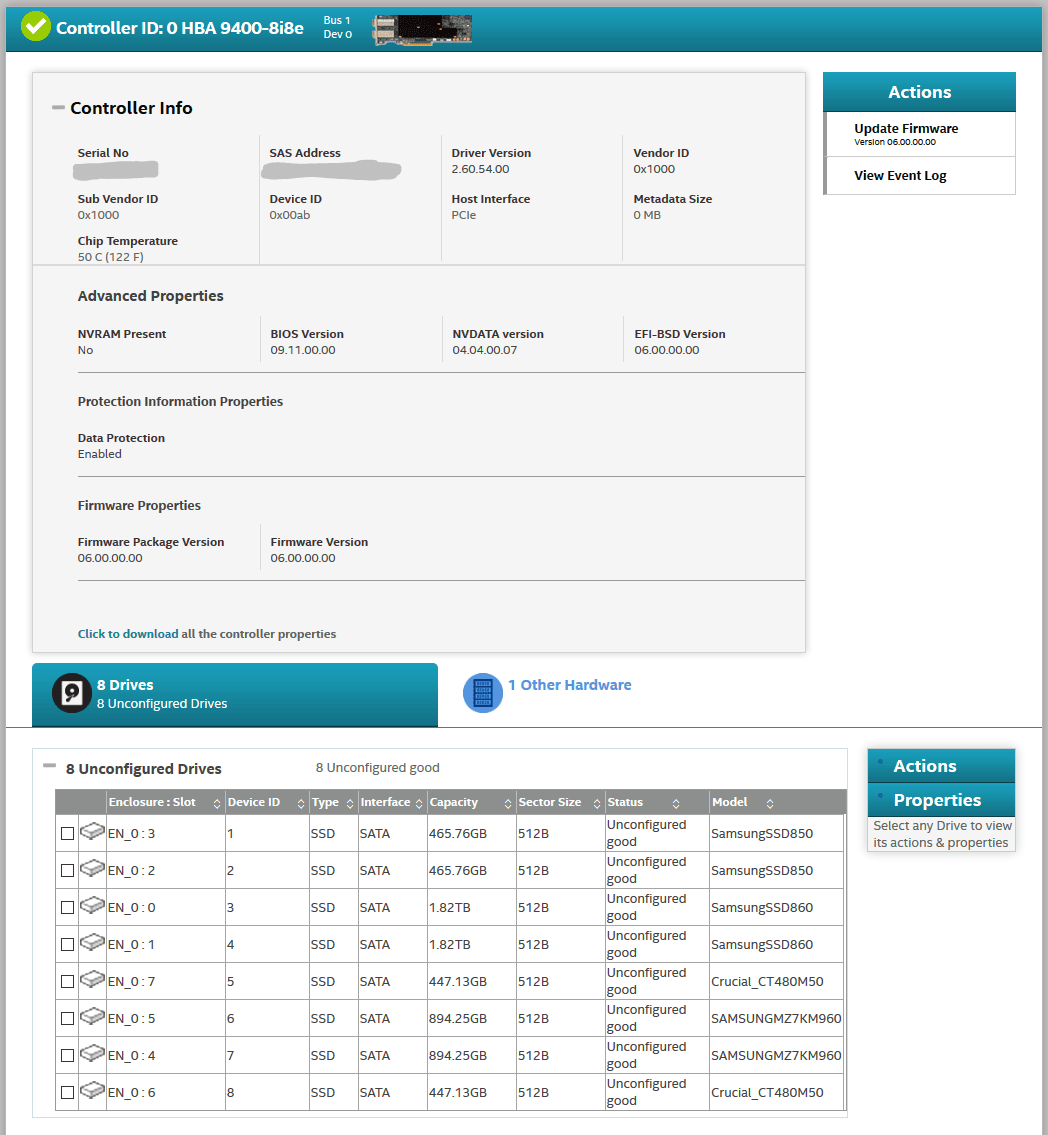Viewport: 1048px width, 1135px height.
Task: Select checkbox for drive EN_0 : 3
Action: pyautogui.click(x=67, y=834)
